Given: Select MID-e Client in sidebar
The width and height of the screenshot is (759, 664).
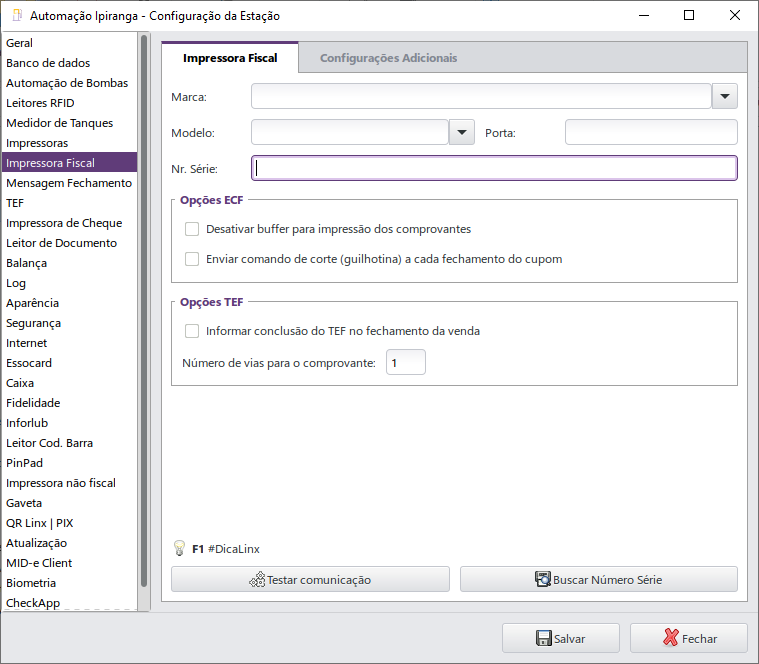Looking at the screenshot, I should 69,563.
